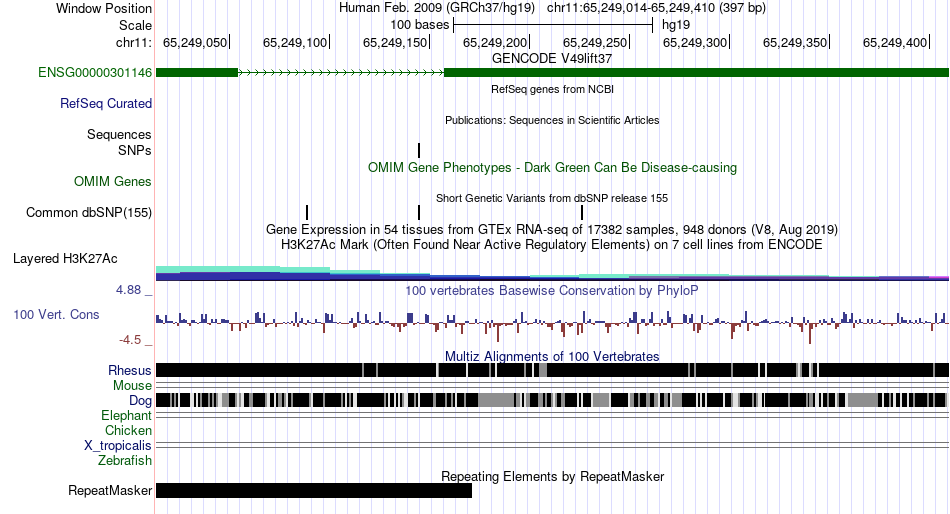Screen dimensions: 950x514
Task: Click the 65,249,050 ruler position
Action: [x=195, y=42]
